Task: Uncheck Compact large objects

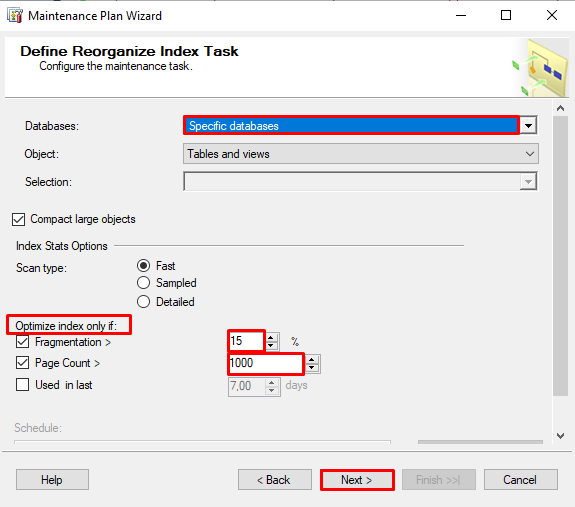Action: [x=18, y=219]
